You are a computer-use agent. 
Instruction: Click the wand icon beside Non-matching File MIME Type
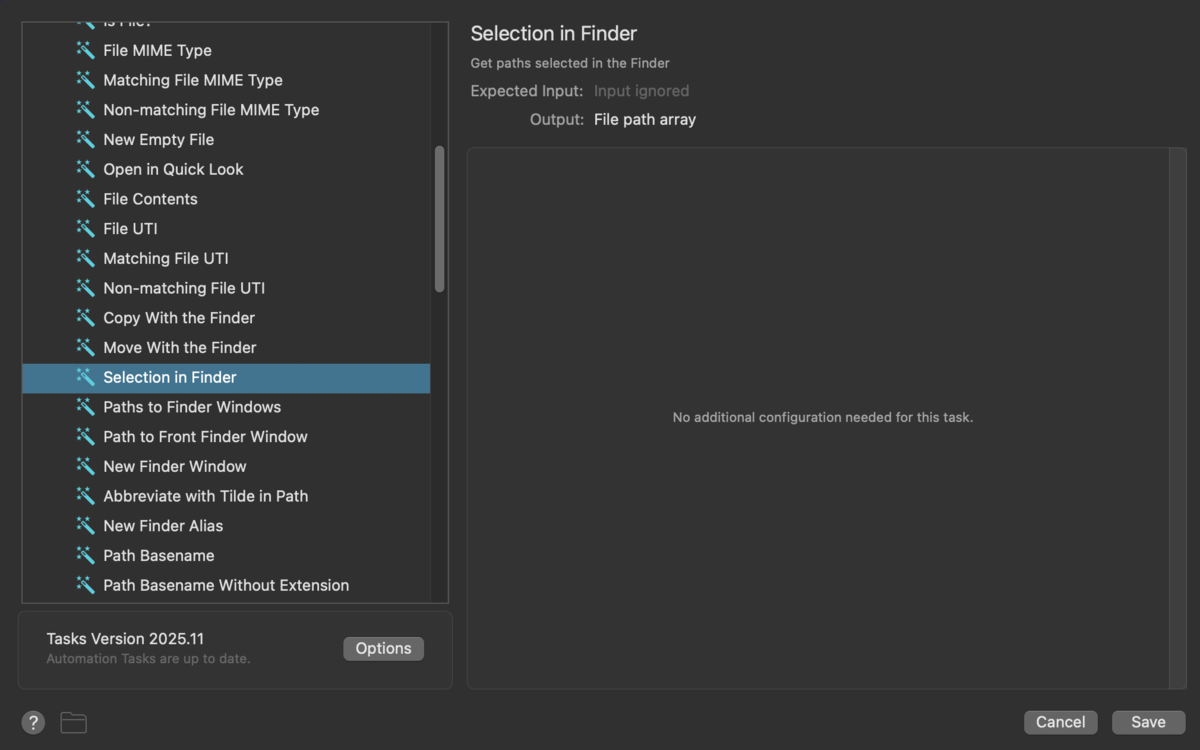(86, 110)
